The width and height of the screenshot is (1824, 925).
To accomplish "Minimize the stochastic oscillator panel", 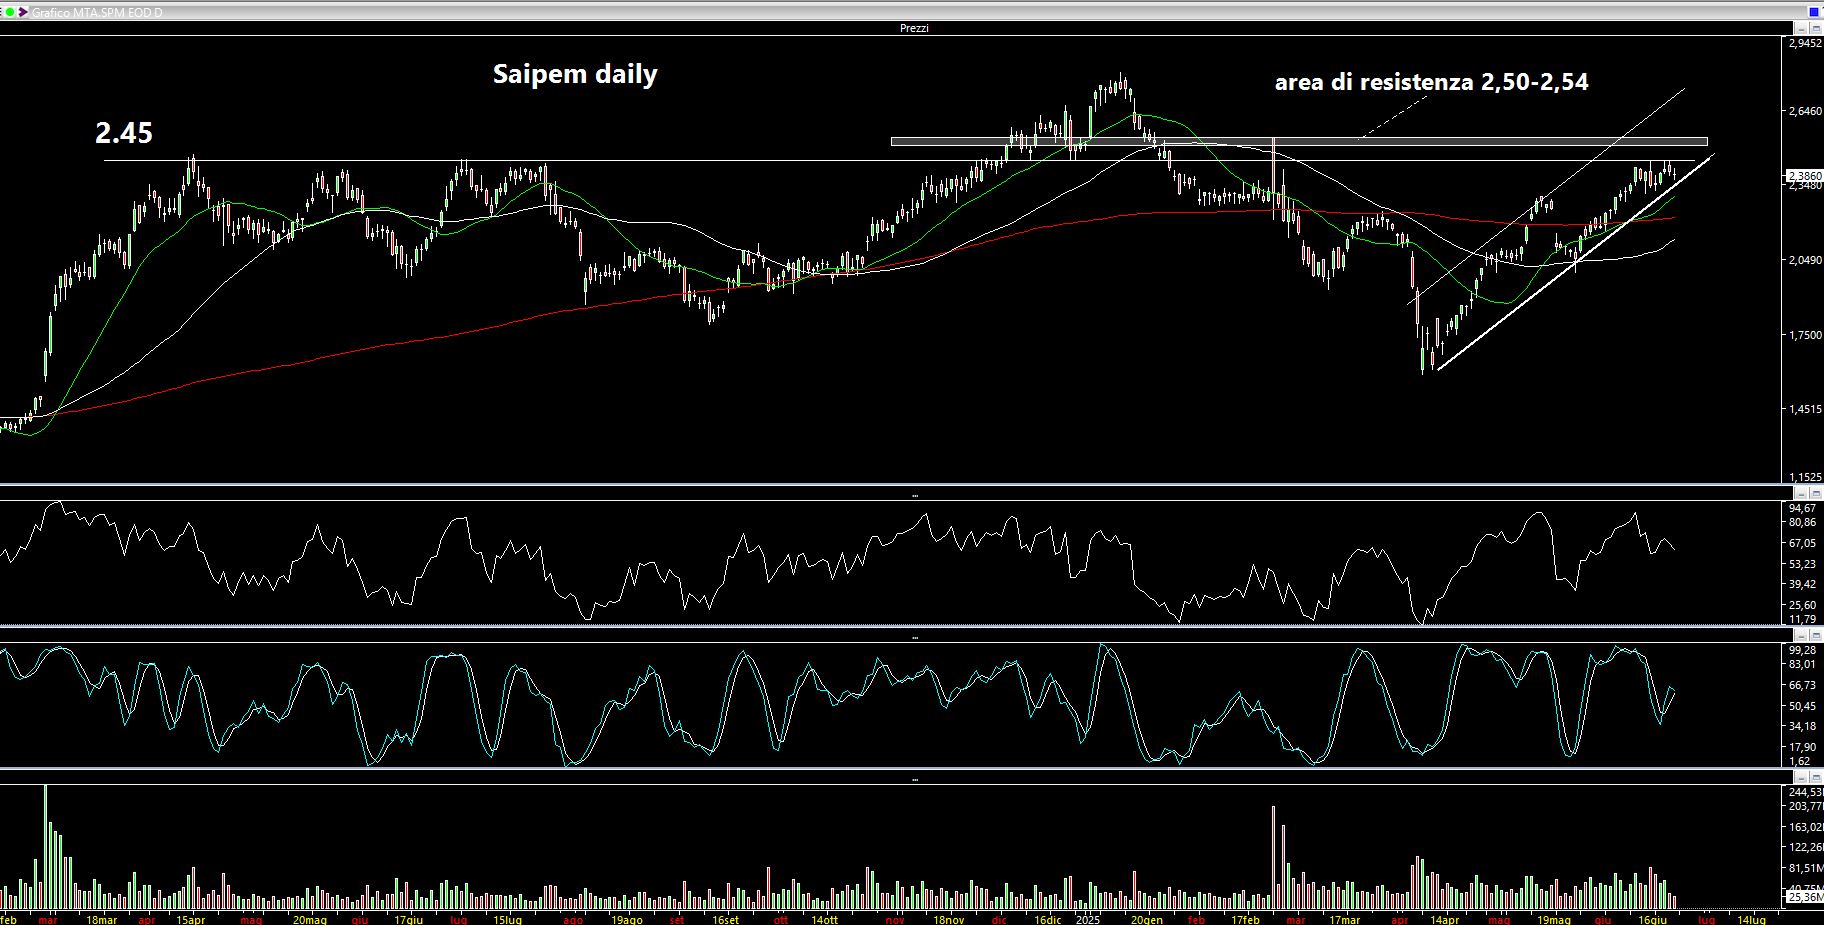I will click(1801, 635).
